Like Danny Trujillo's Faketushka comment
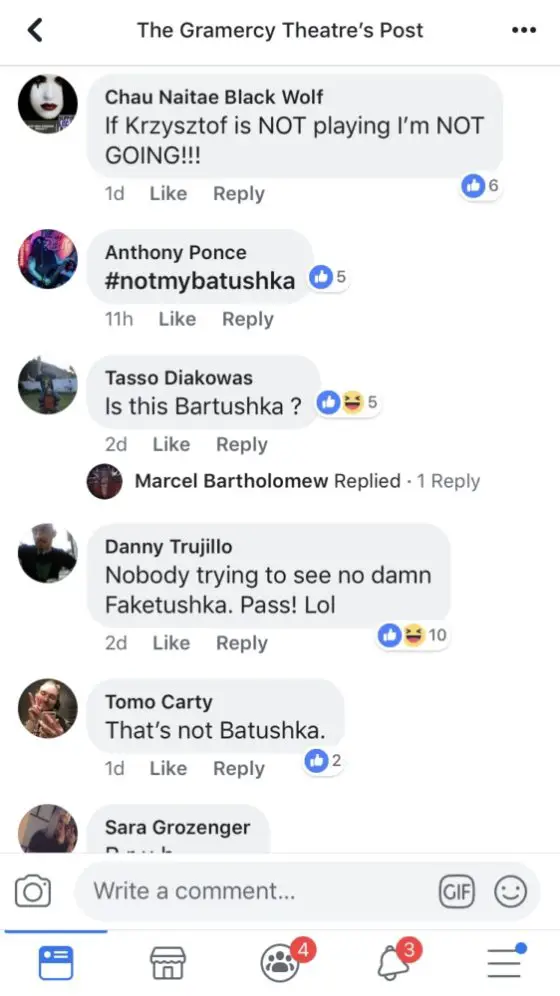The width and height of the screenshot is (560, 996). (171, 643)
